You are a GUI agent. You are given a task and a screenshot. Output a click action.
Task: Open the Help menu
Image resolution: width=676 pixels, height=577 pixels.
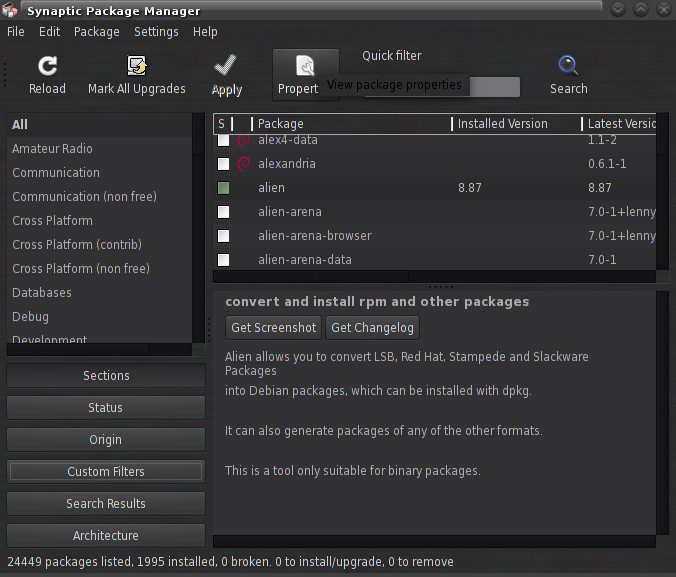pyautogui.click(x=205, y=31)
